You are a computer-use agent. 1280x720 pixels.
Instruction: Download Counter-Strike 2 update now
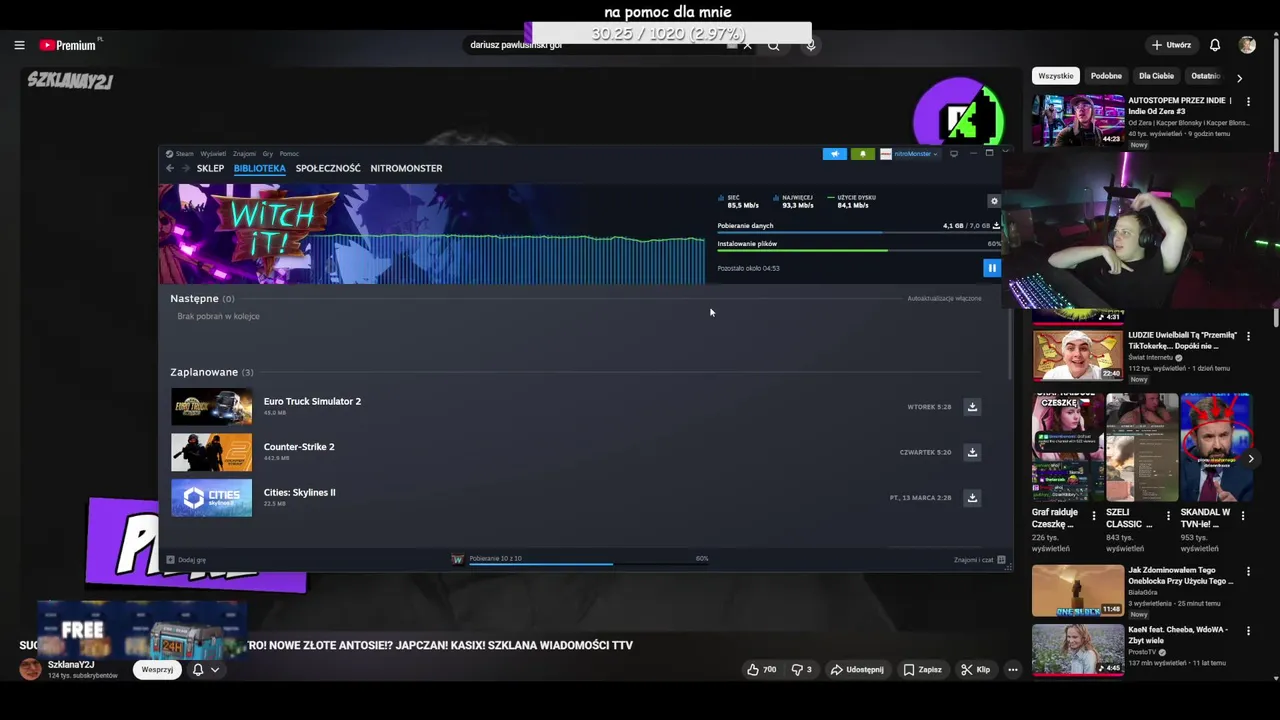point(972,452)
